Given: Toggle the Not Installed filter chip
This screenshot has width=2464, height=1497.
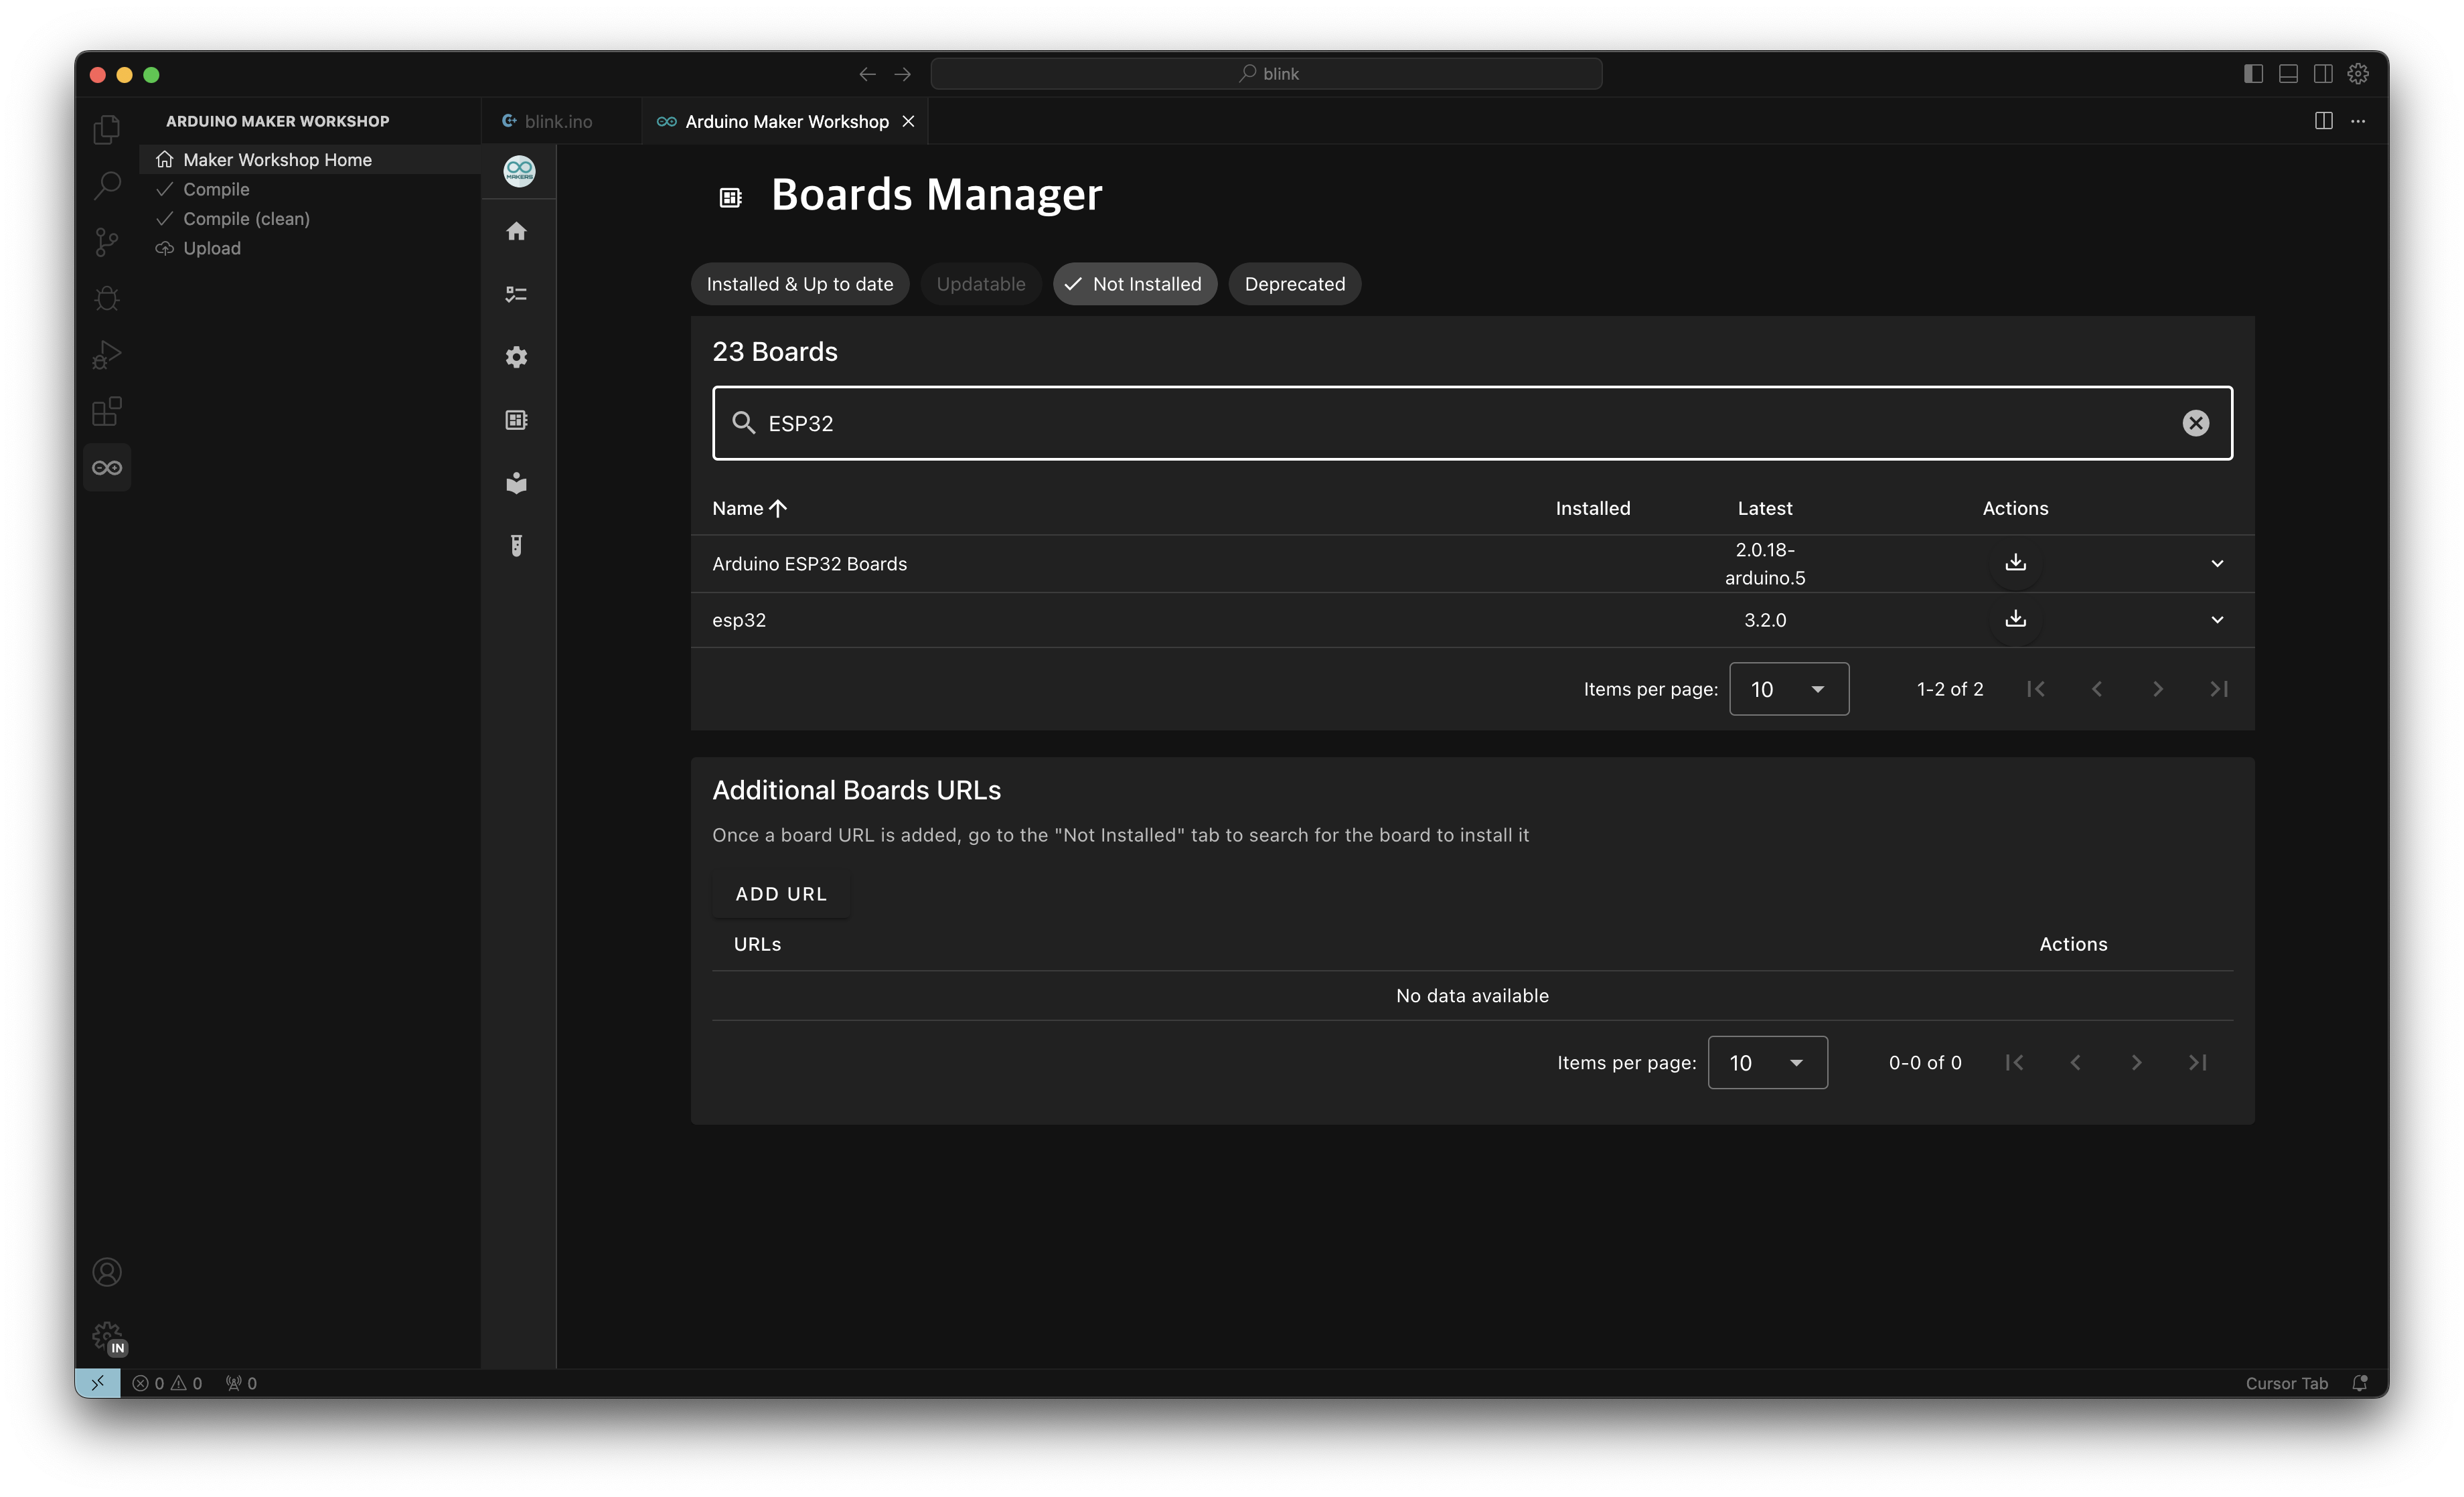Looking at the screenshot, I should coord(1134,284).
